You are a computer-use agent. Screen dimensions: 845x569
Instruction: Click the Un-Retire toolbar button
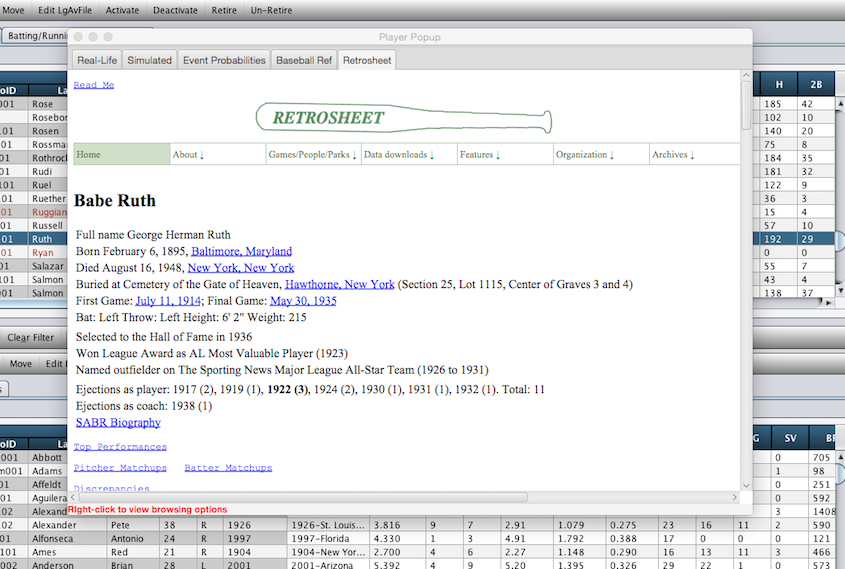[271, 10]
